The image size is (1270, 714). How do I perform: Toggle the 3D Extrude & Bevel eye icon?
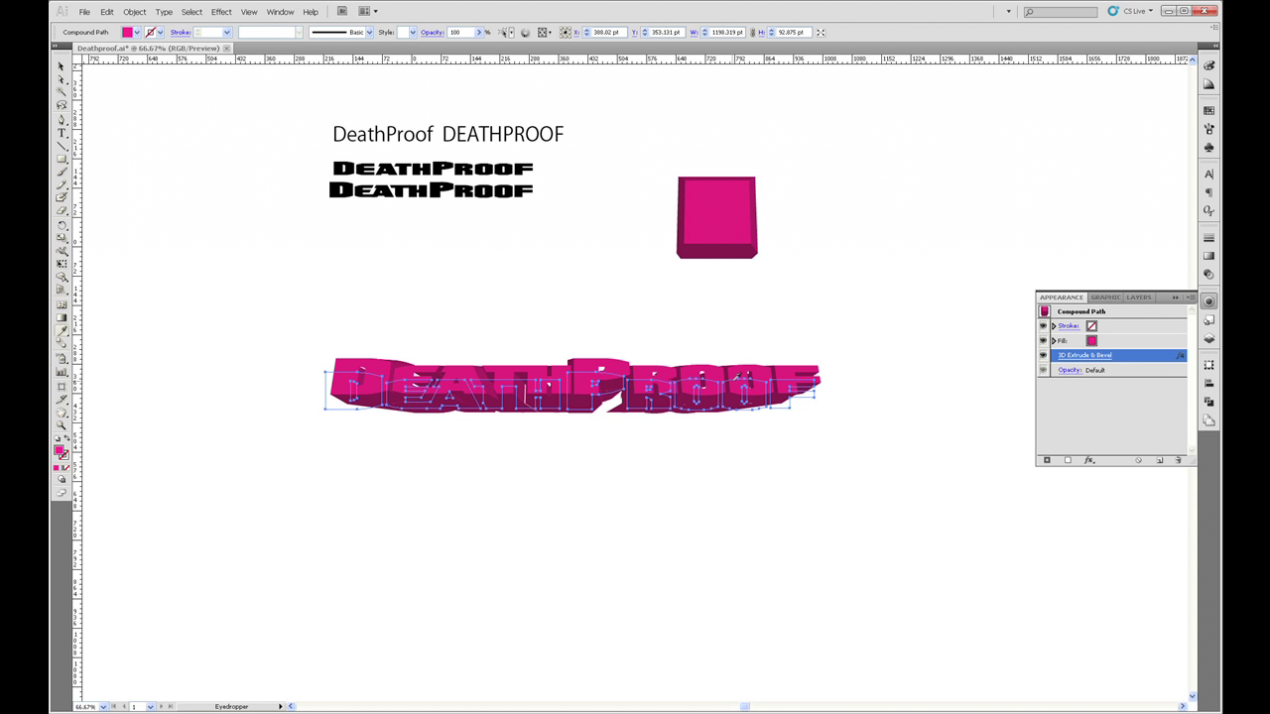pyautogui.click(x=1043, y=355)
